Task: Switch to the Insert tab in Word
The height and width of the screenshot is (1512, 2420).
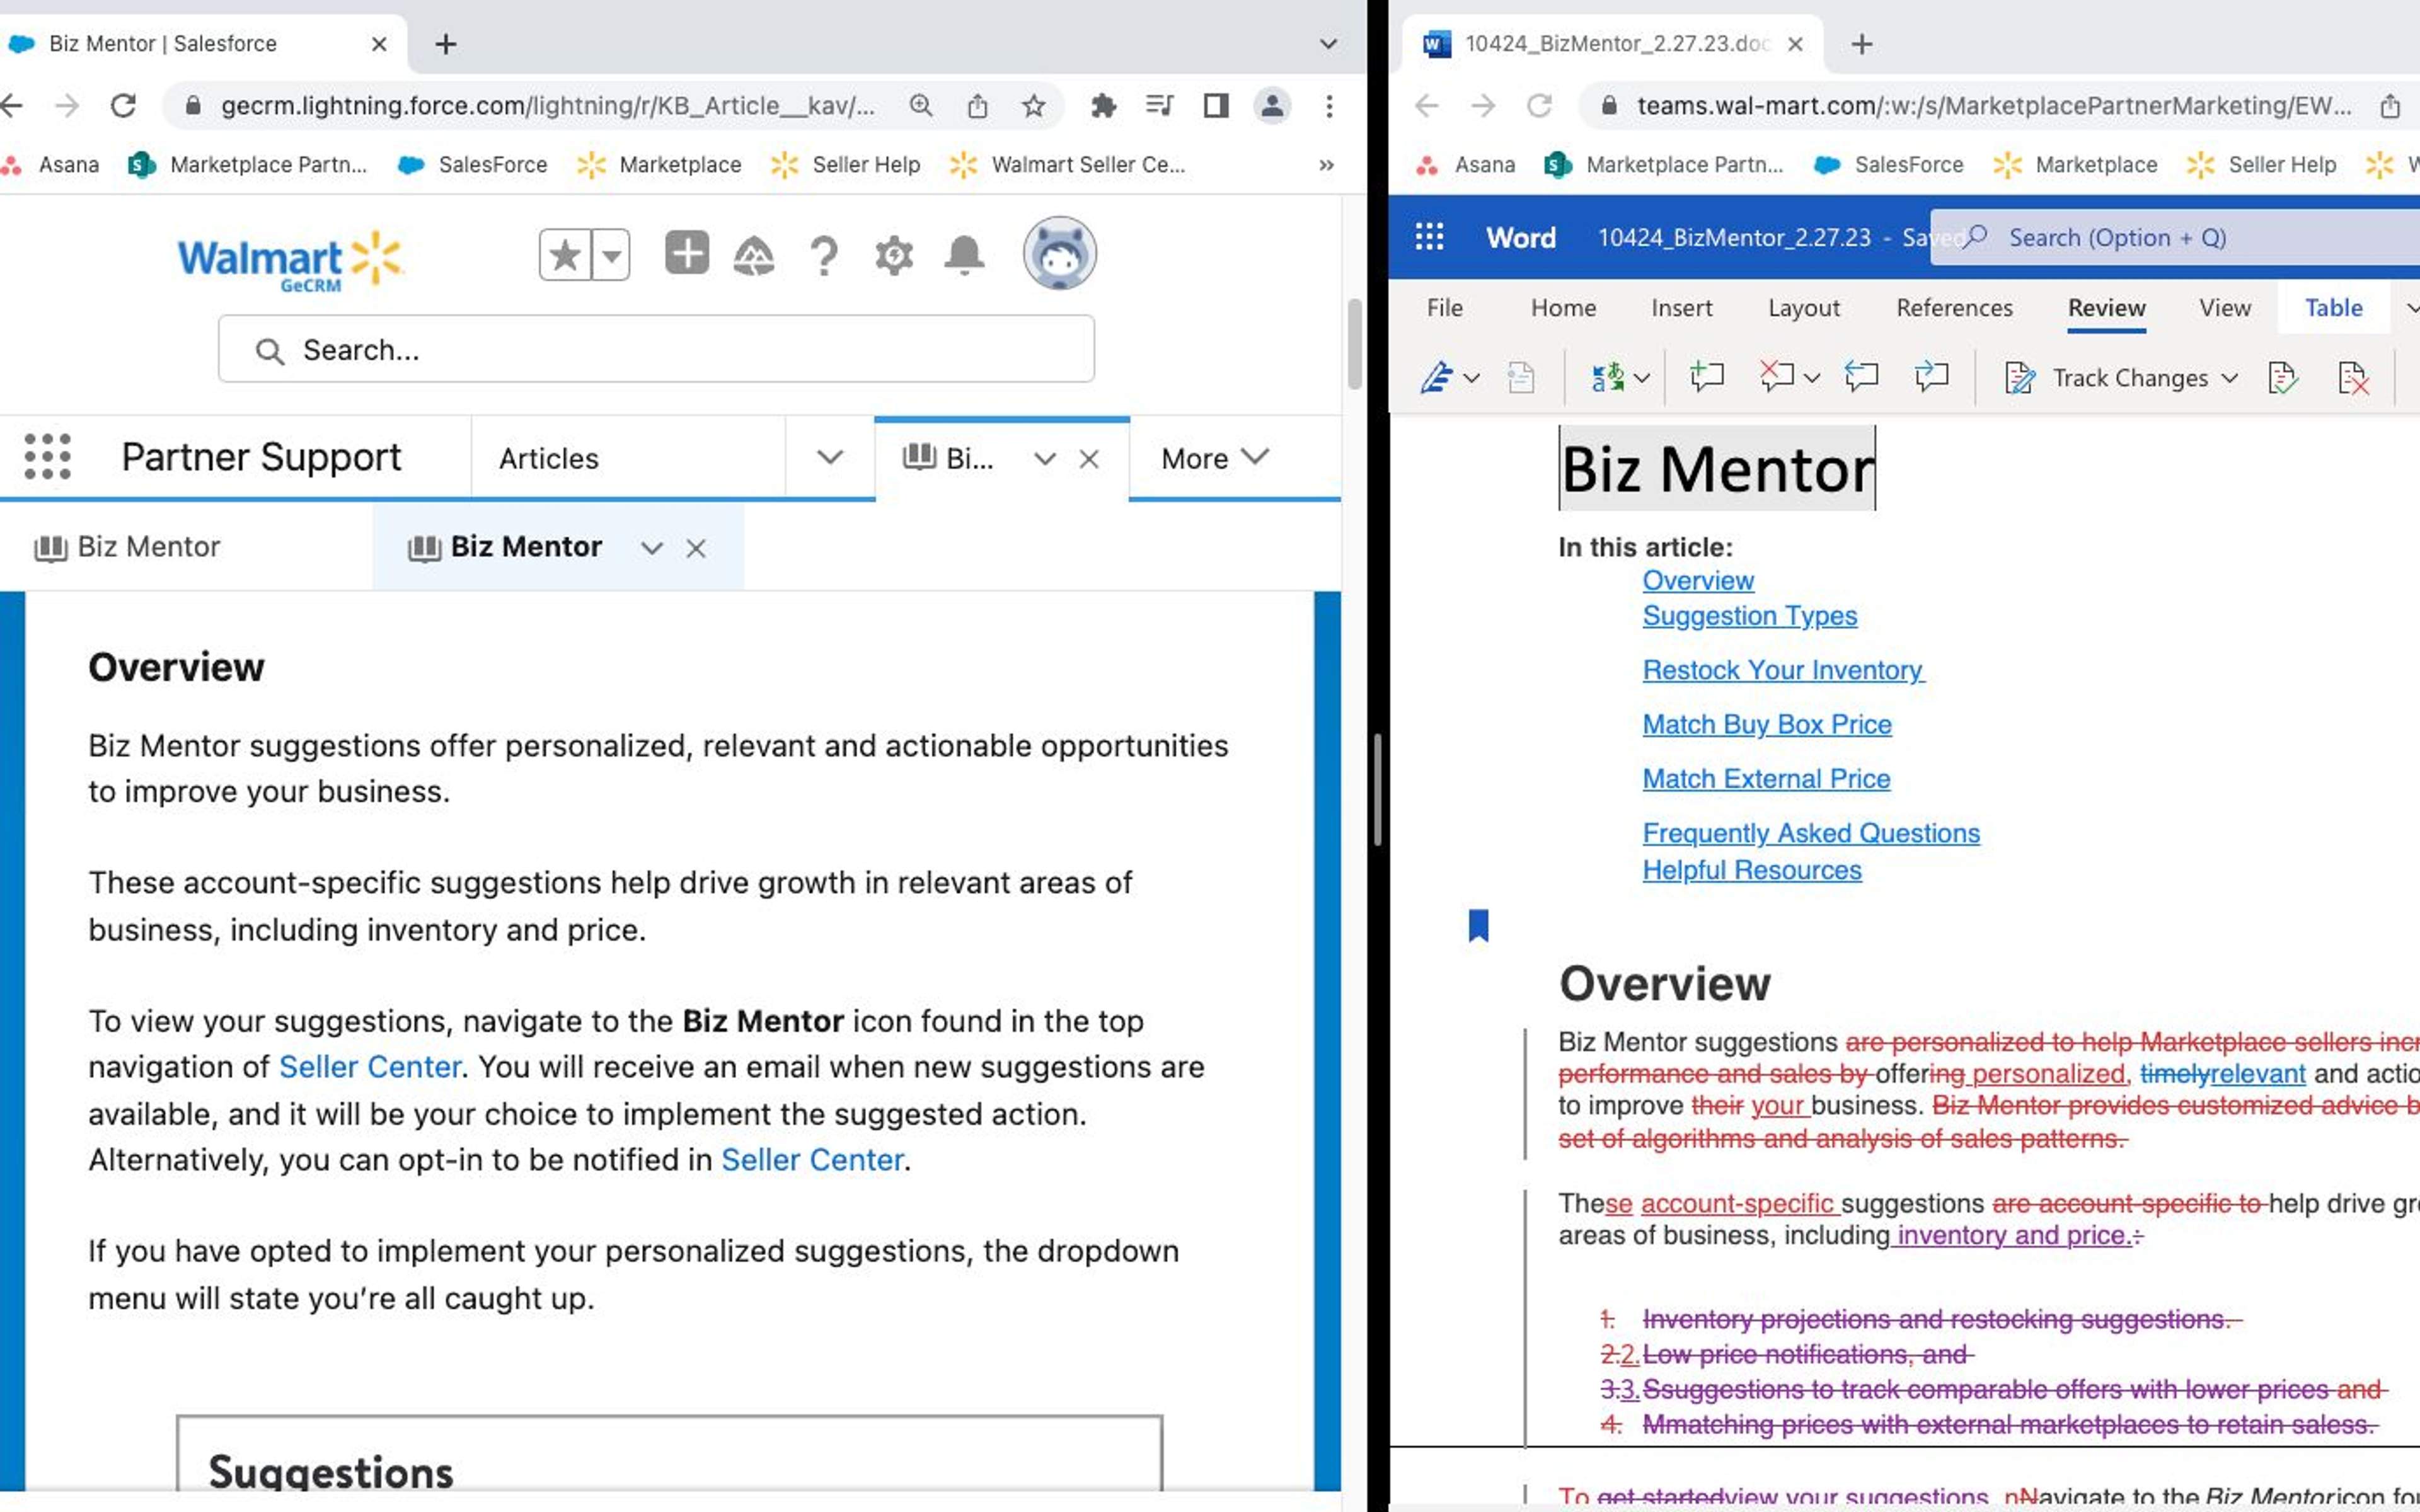Action: point(1681,308)
